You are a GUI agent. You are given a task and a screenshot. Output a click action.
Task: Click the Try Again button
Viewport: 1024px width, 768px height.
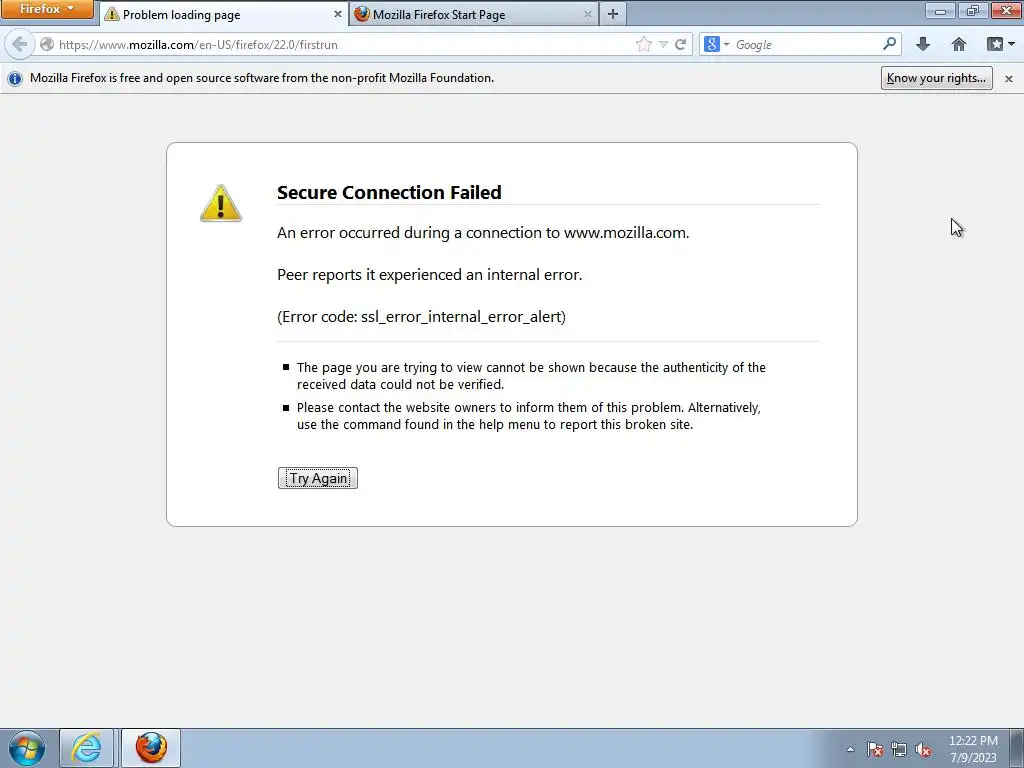pyautogui.click(x=318, y=478)
